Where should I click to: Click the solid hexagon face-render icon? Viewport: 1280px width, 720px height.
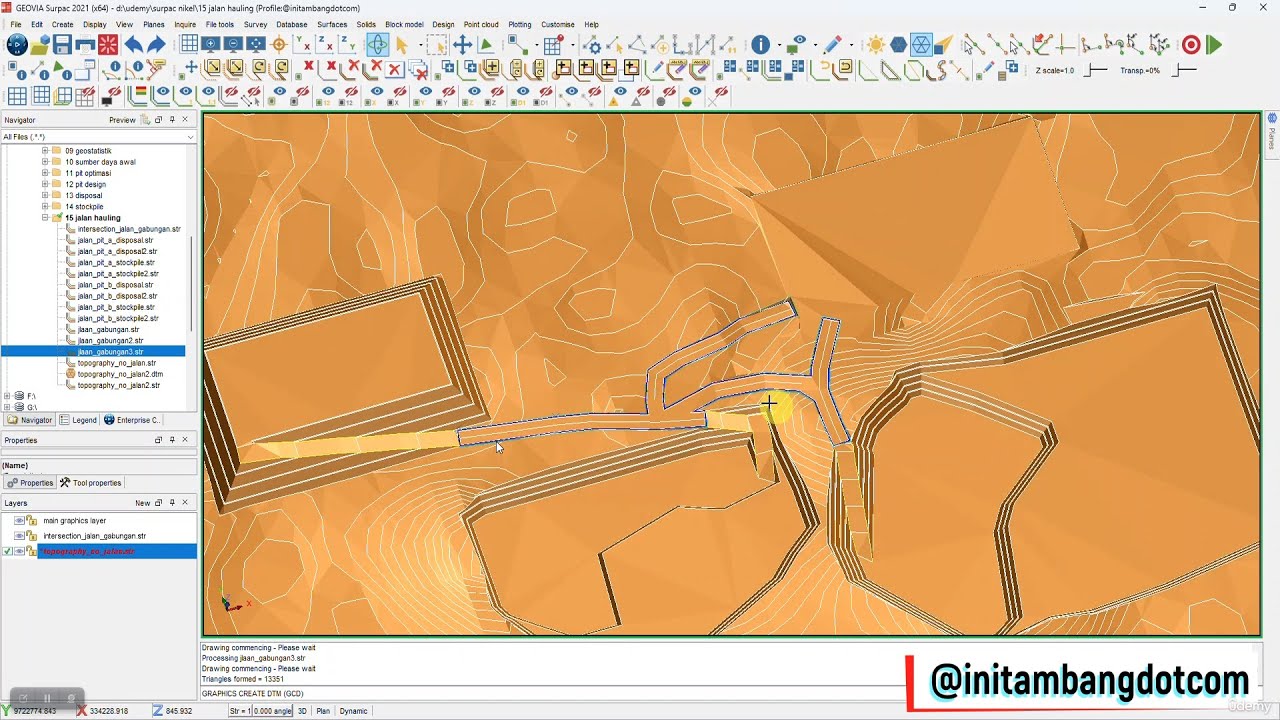[x=899, y=45]
